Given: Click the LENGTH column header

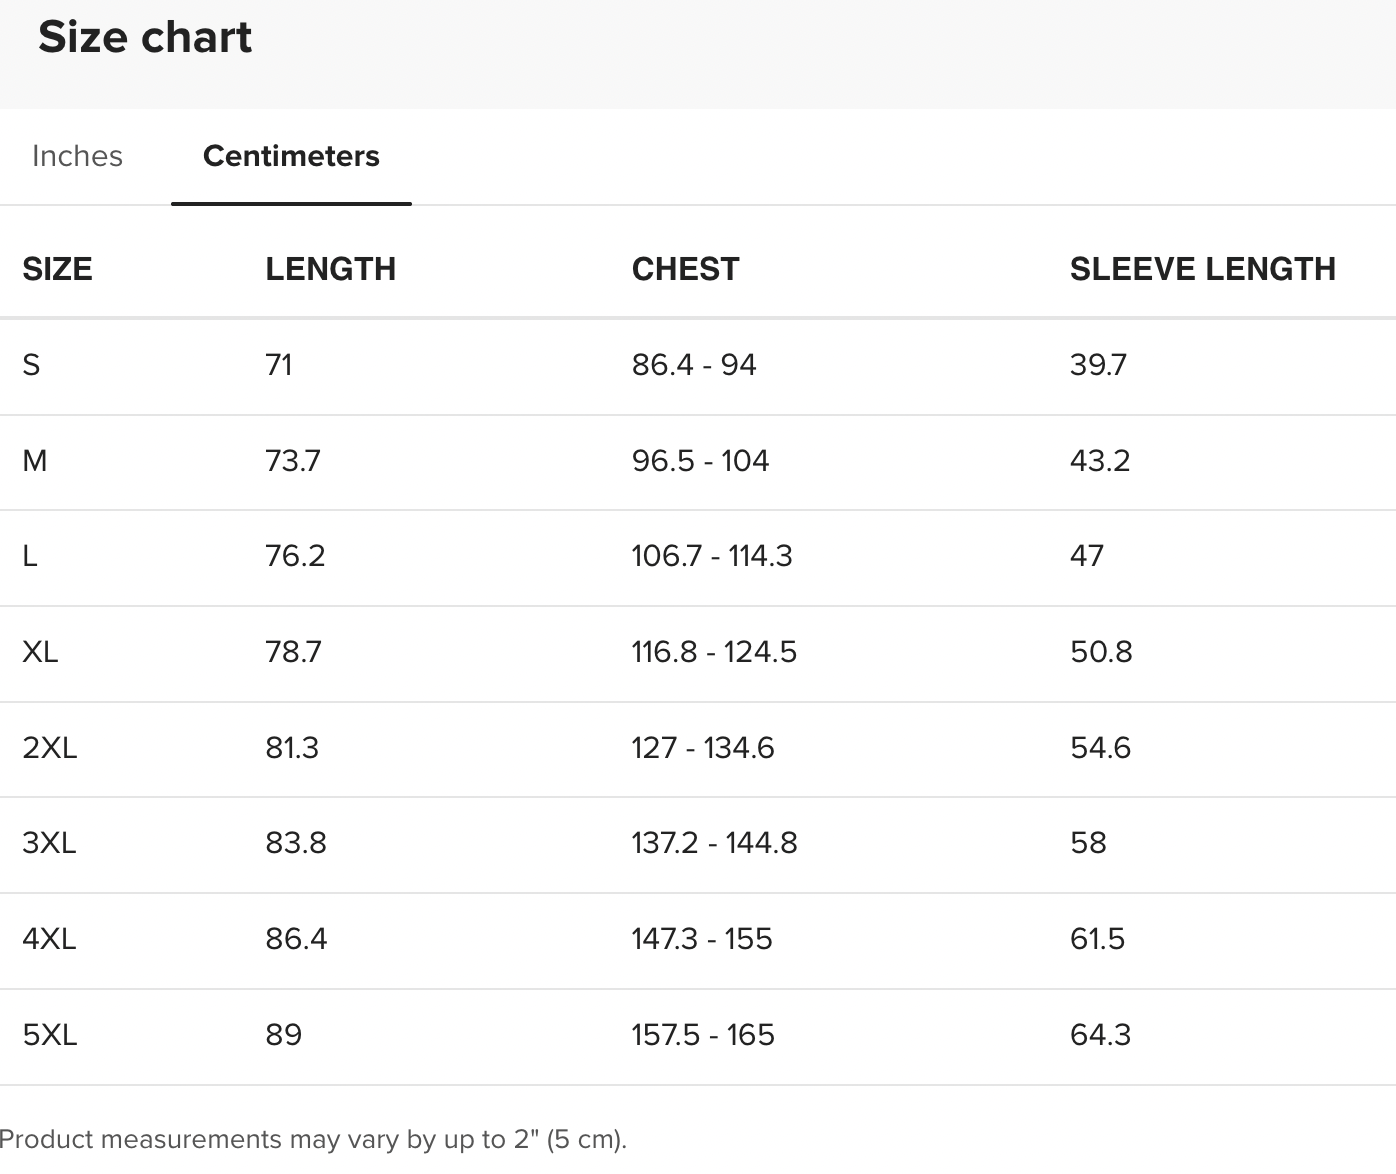Looking at the screenshot, I should (x=330, y=269).
